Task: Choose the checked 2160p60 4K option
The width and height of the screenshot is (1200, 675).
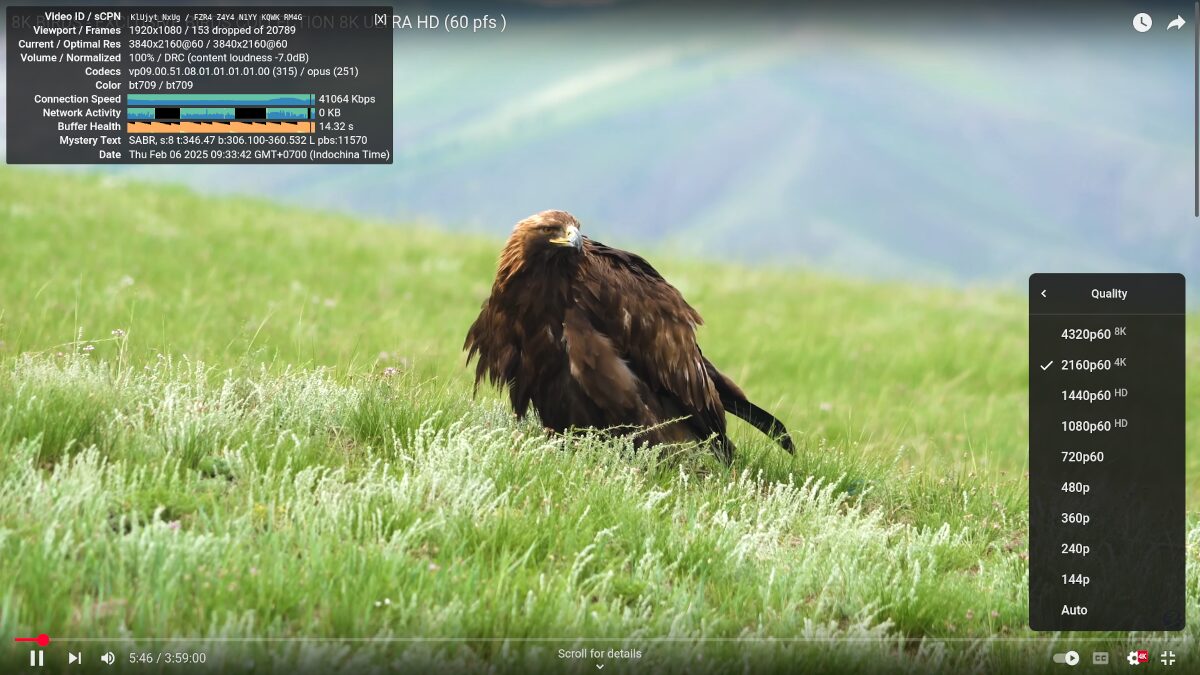Action: point(1107,365)
